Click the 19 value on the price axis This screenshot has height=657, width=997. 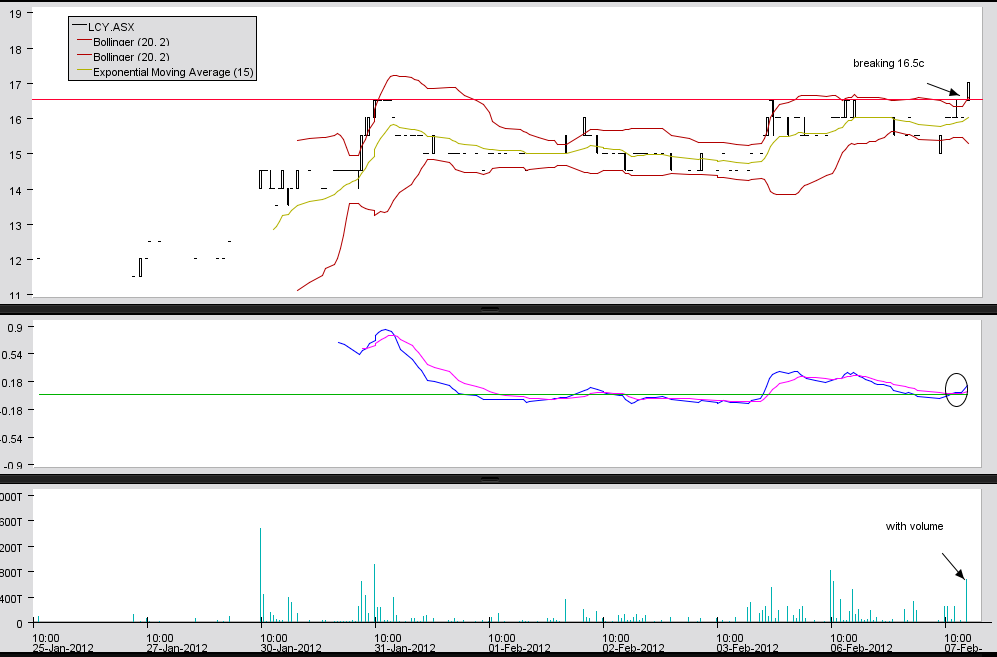coord(16,14)
